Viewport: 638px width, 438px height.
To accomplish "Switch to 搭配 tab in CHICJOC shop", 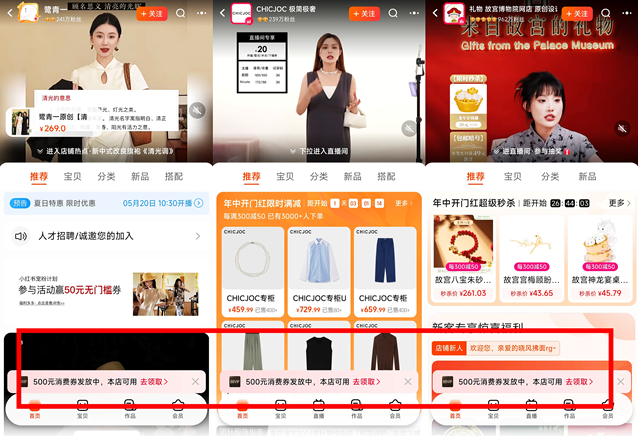I will pos(386,176).
